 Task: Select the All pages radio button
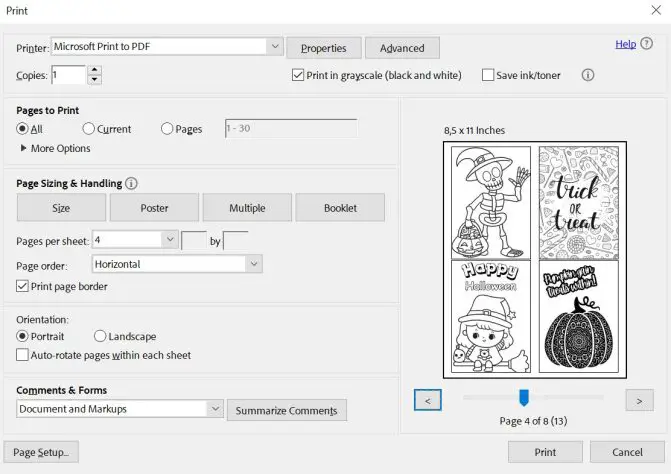(x=22, y=129)
